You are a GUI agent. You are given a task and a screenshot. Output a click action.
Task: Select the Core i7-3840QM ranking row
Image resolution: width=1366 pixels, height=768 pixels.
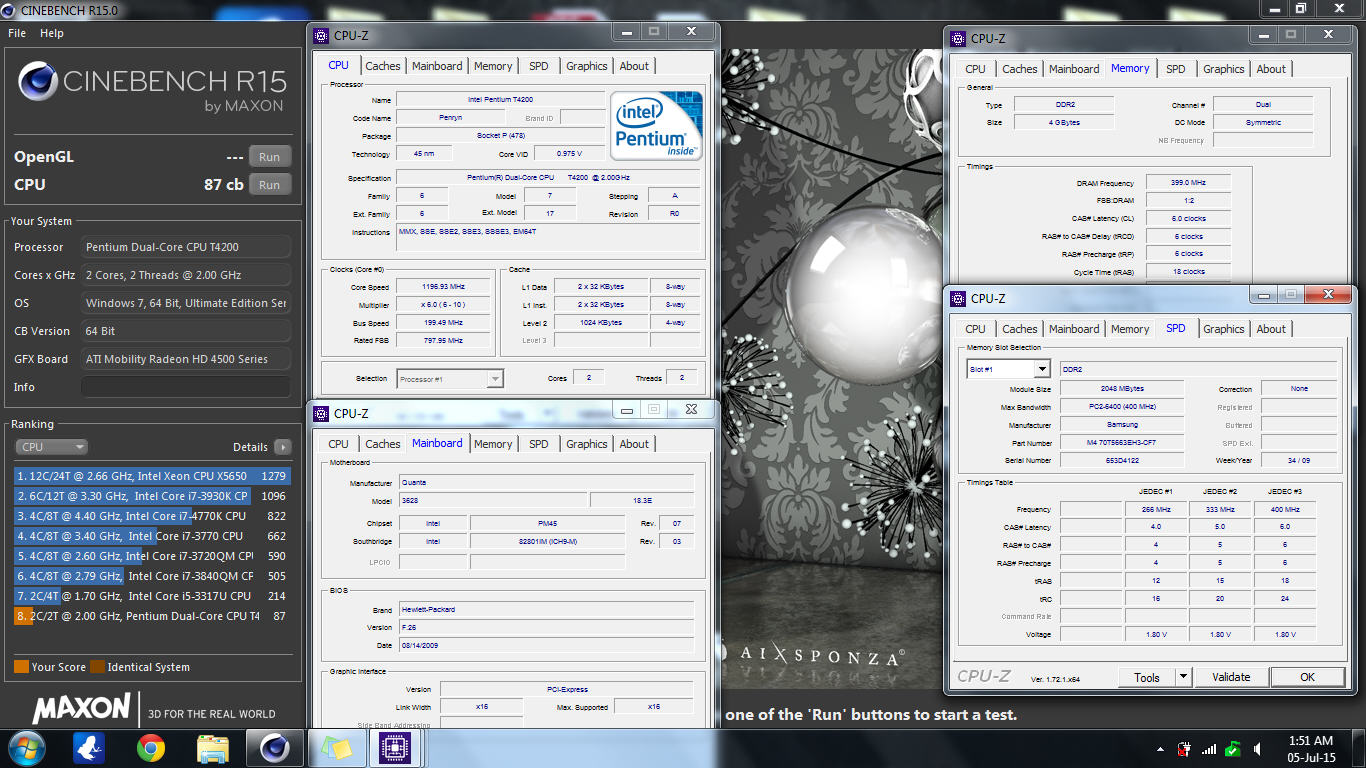tap(151, 576)
